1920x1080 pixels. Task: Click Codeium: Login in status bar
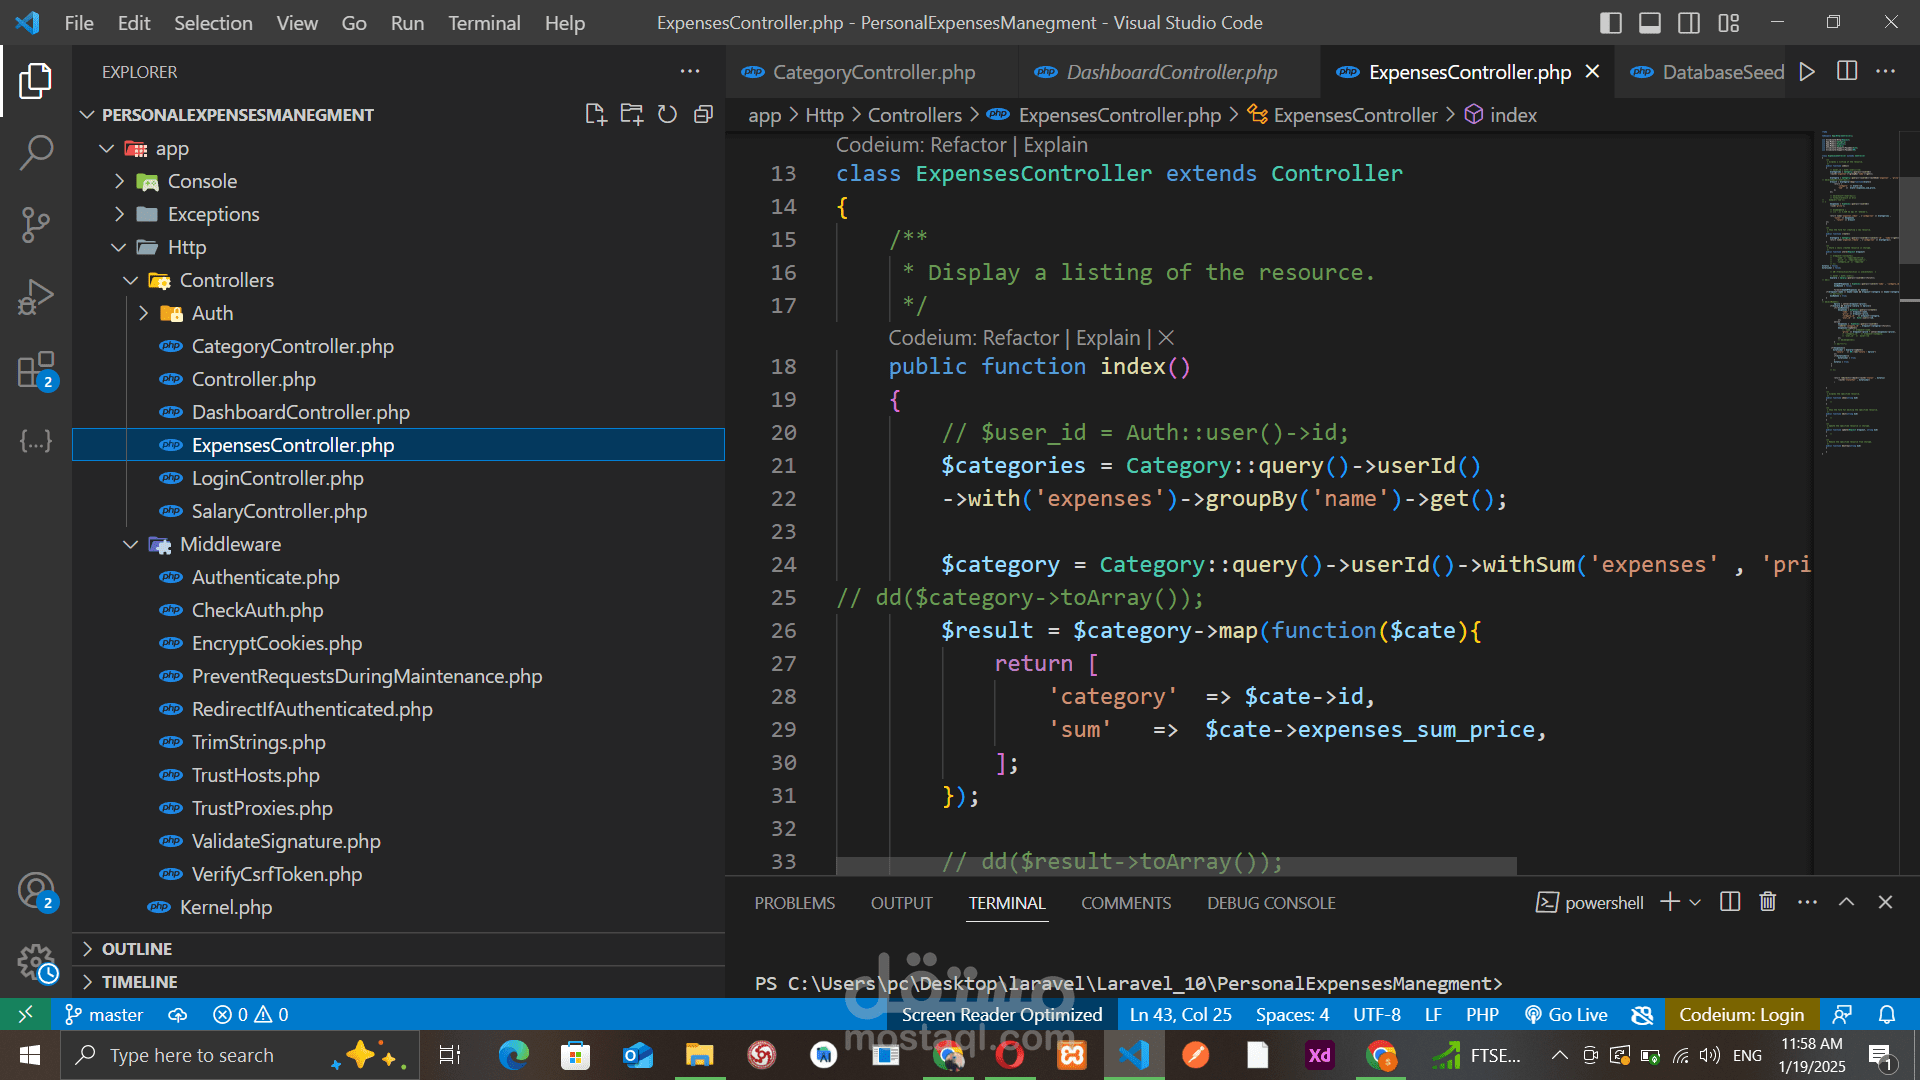click(x=1741, y=1014)
